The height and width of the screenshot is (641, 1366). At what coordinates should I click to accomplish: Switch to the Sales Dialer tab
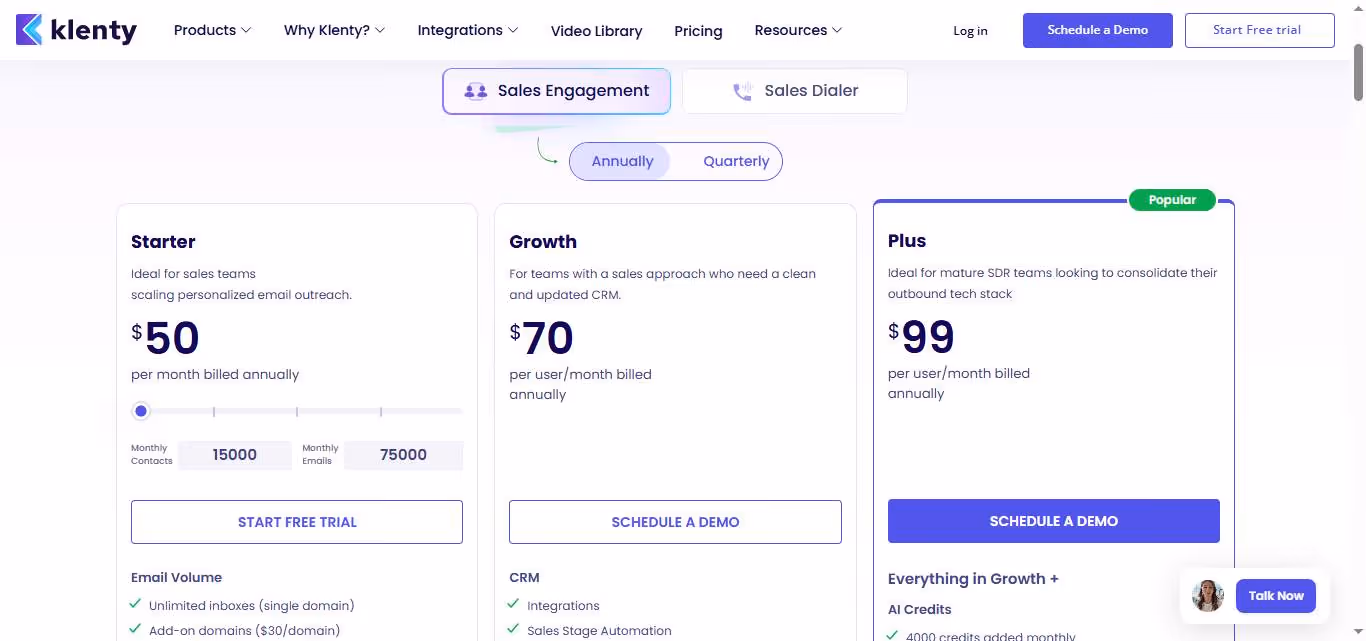click(795, 91)
